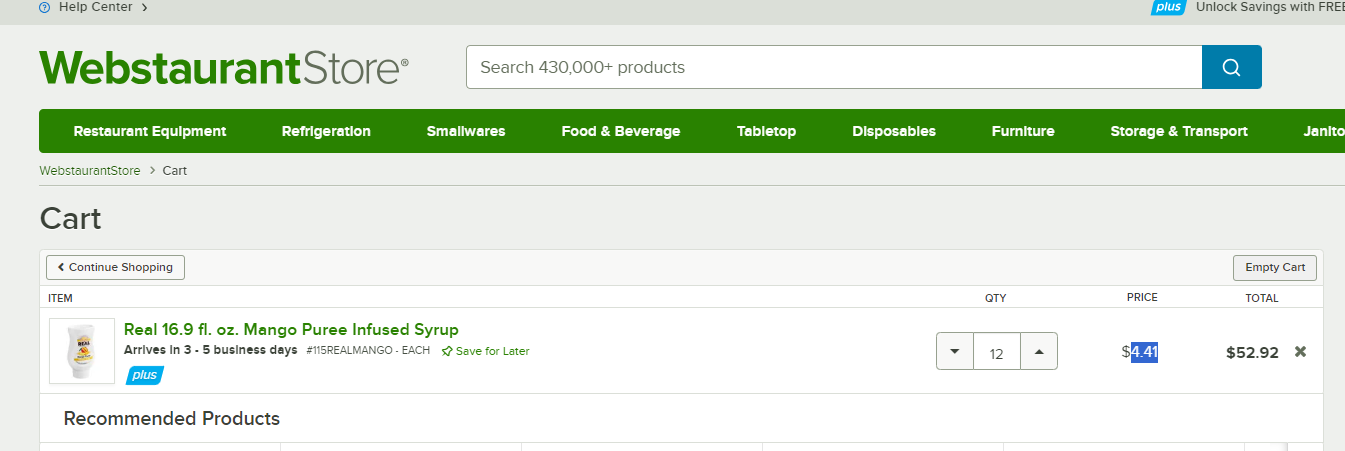The height and width of the screenshot is (451, 1345).
Task: Click the Unlock Savings banner text
Action: coord(1270,7)
